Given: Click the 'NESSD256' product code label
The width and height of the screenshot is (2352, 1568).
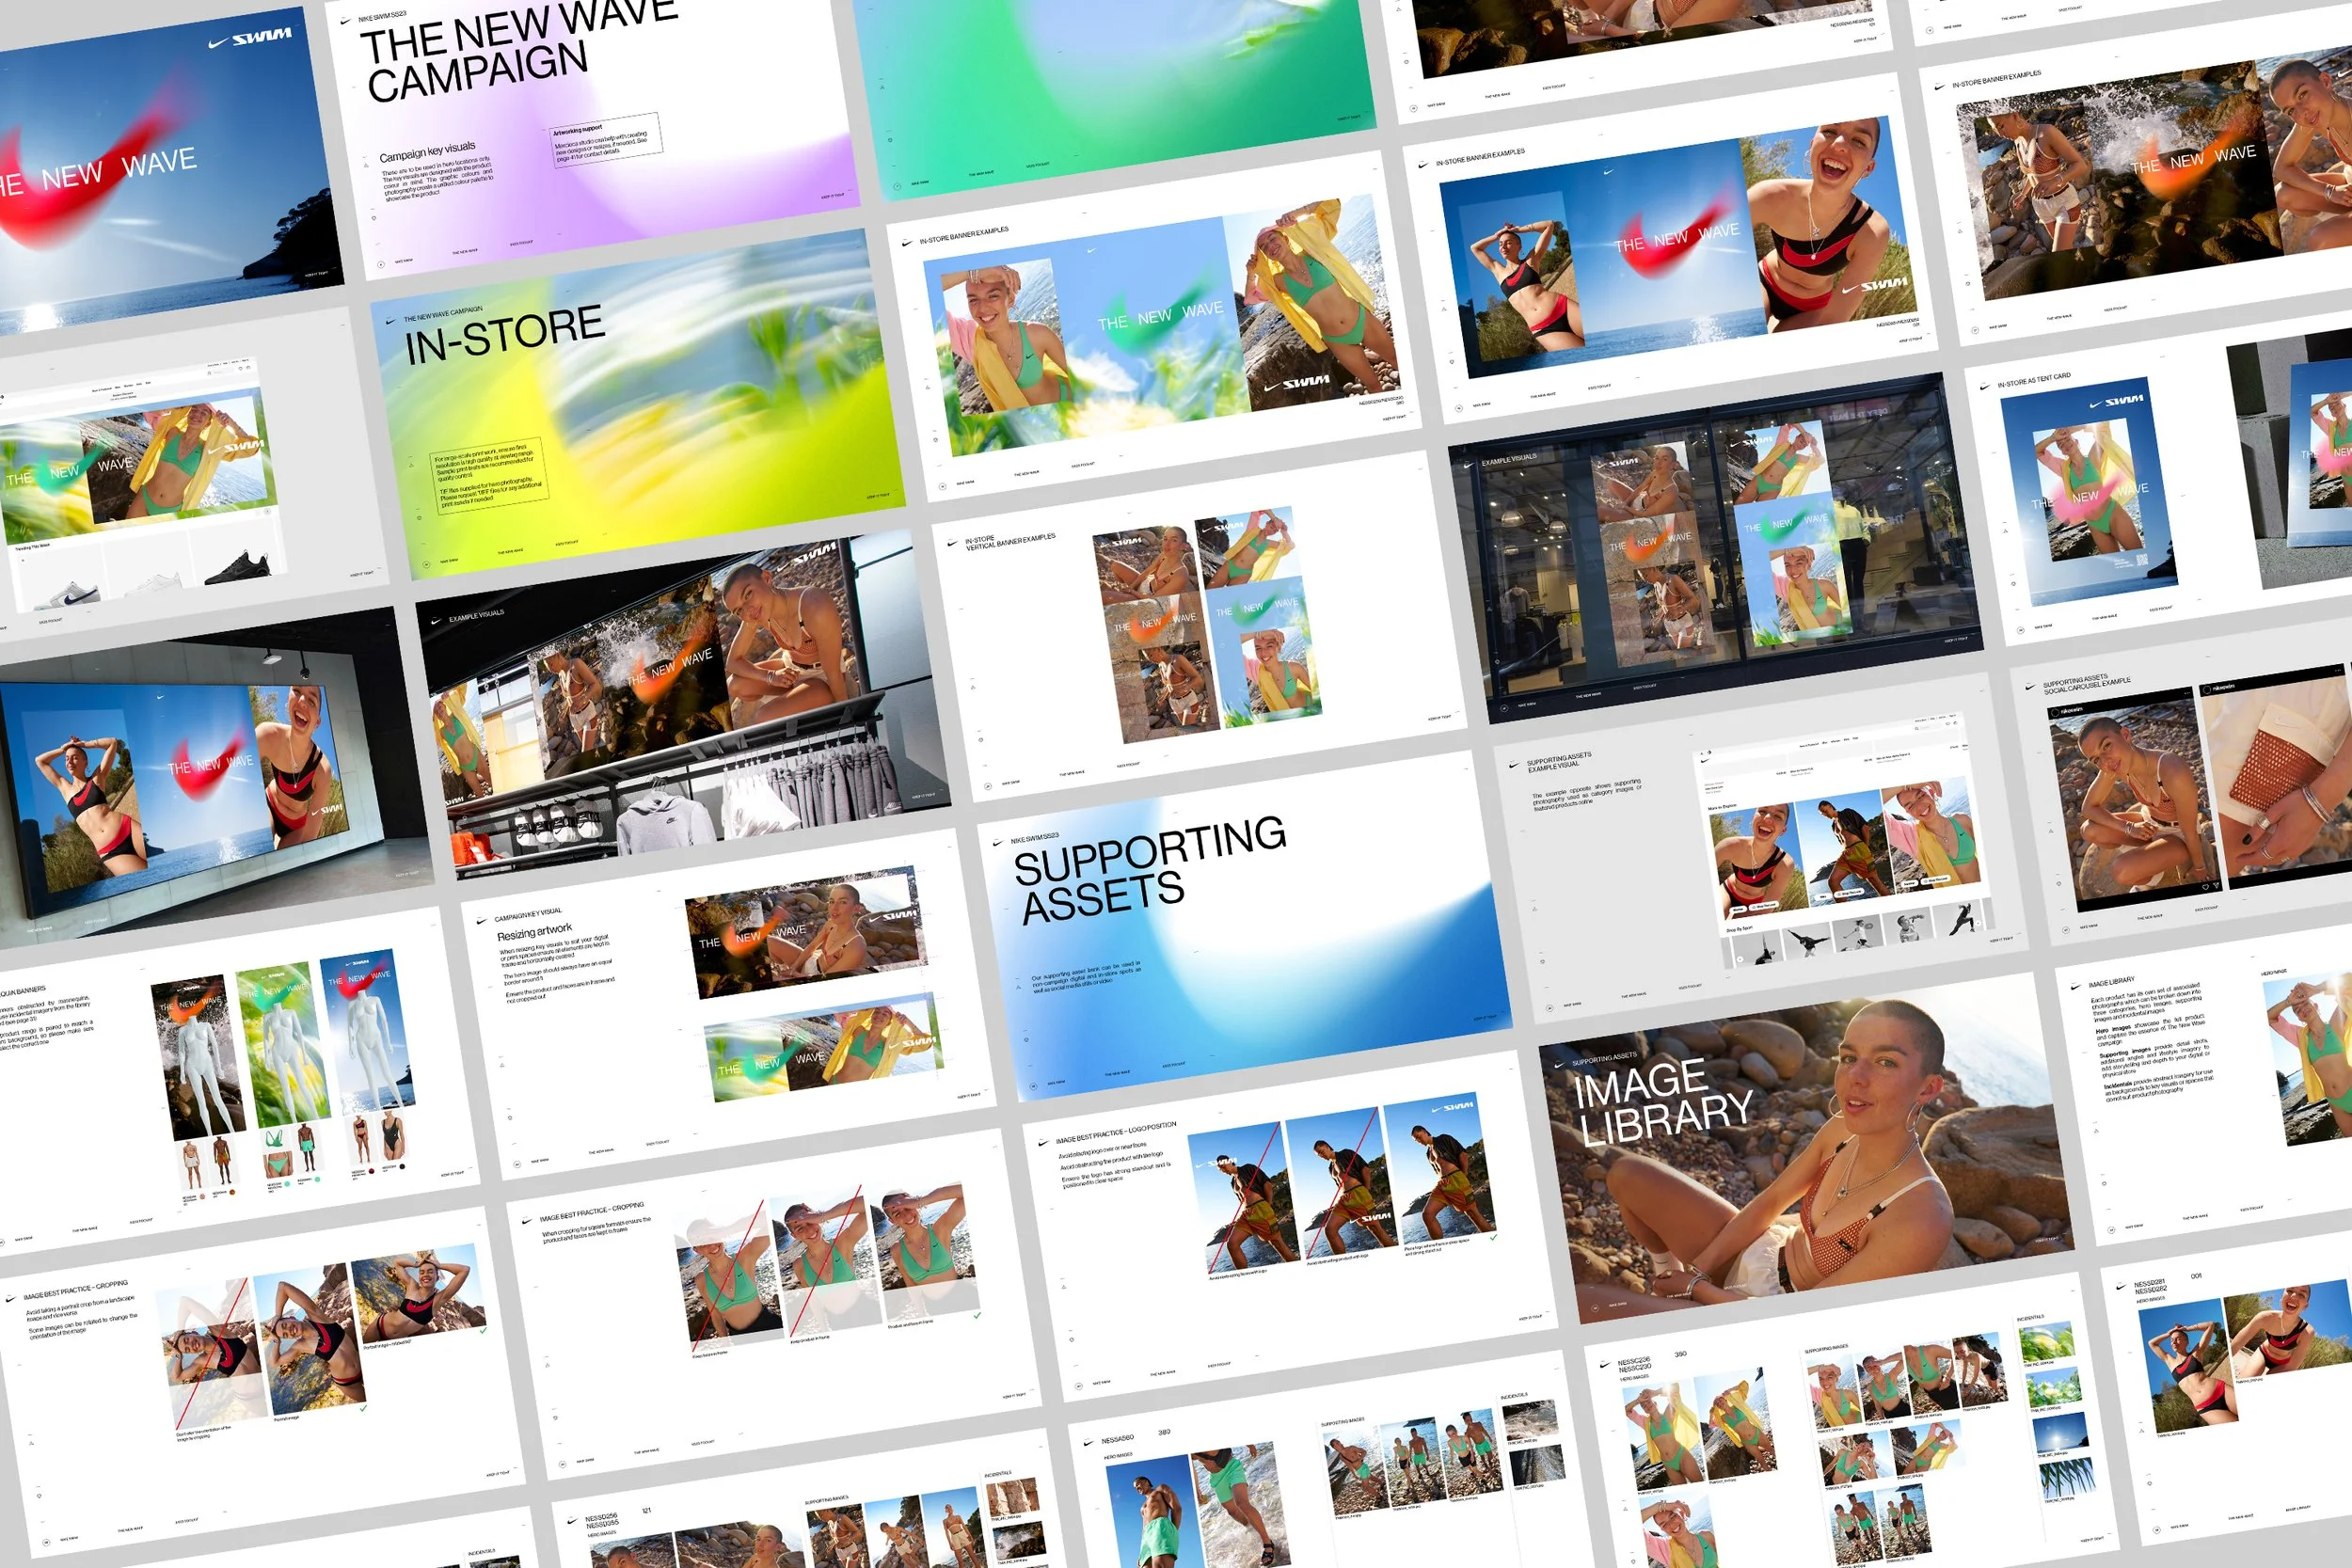Looking at the screenshot, I should pos(601,1517).
